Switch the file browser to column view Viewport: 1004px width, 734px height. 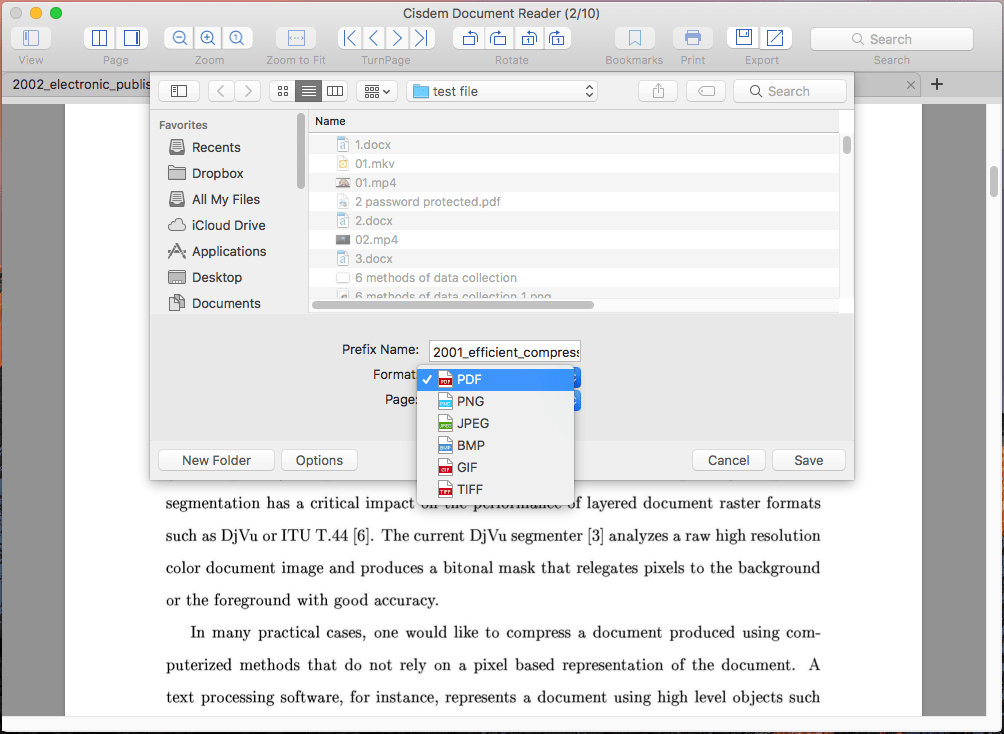coord(335,91)
